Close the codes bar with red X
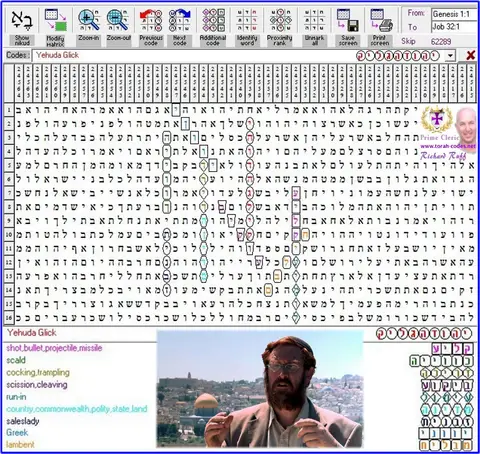Screen dimensions: 480x454 point(470,55)
